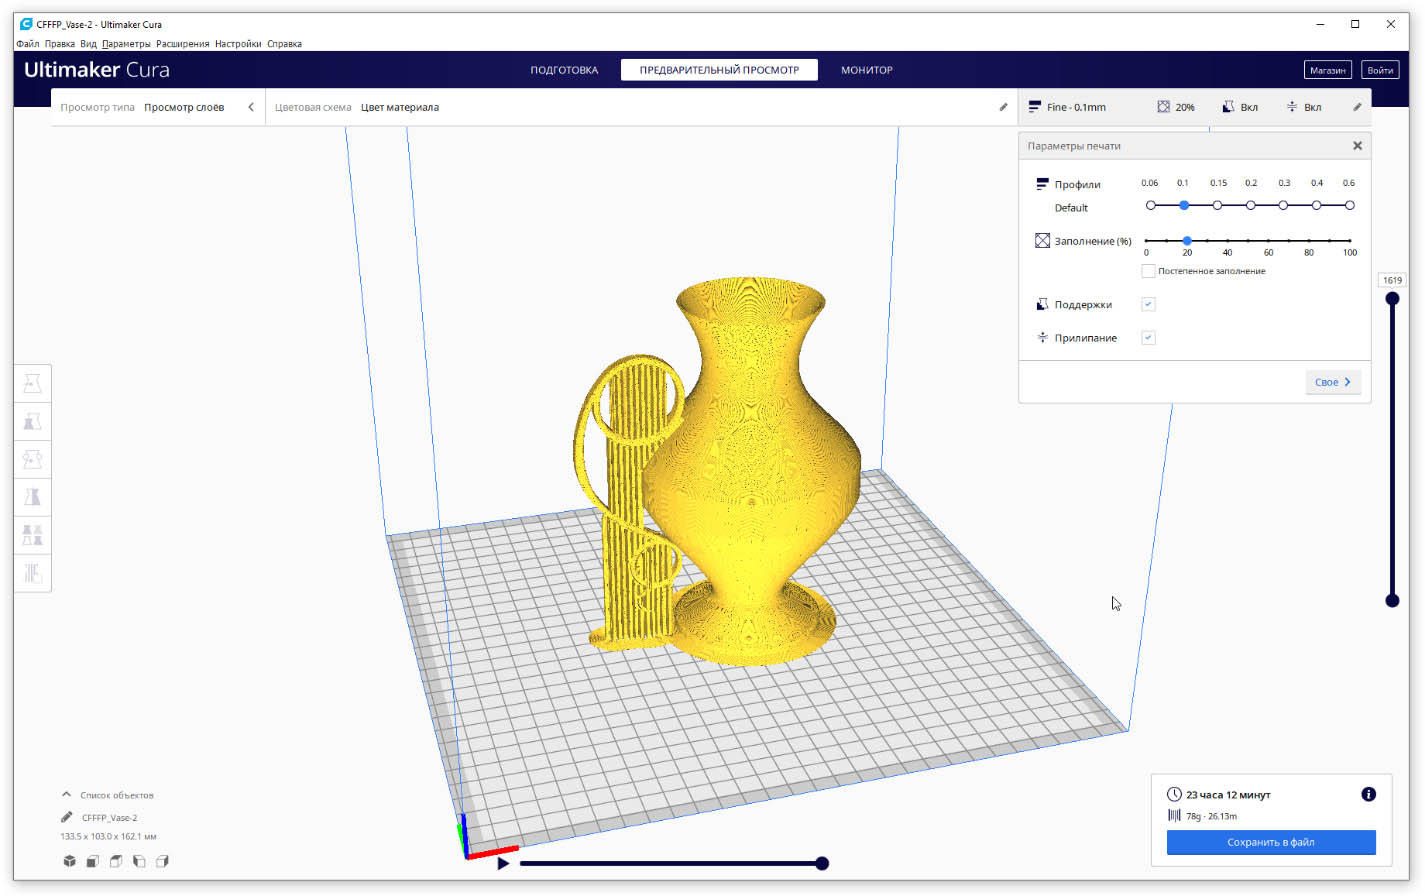Set the profile slider to 0.2
The width and height of the screenshot is (1425, 896).
[1250, 205]
